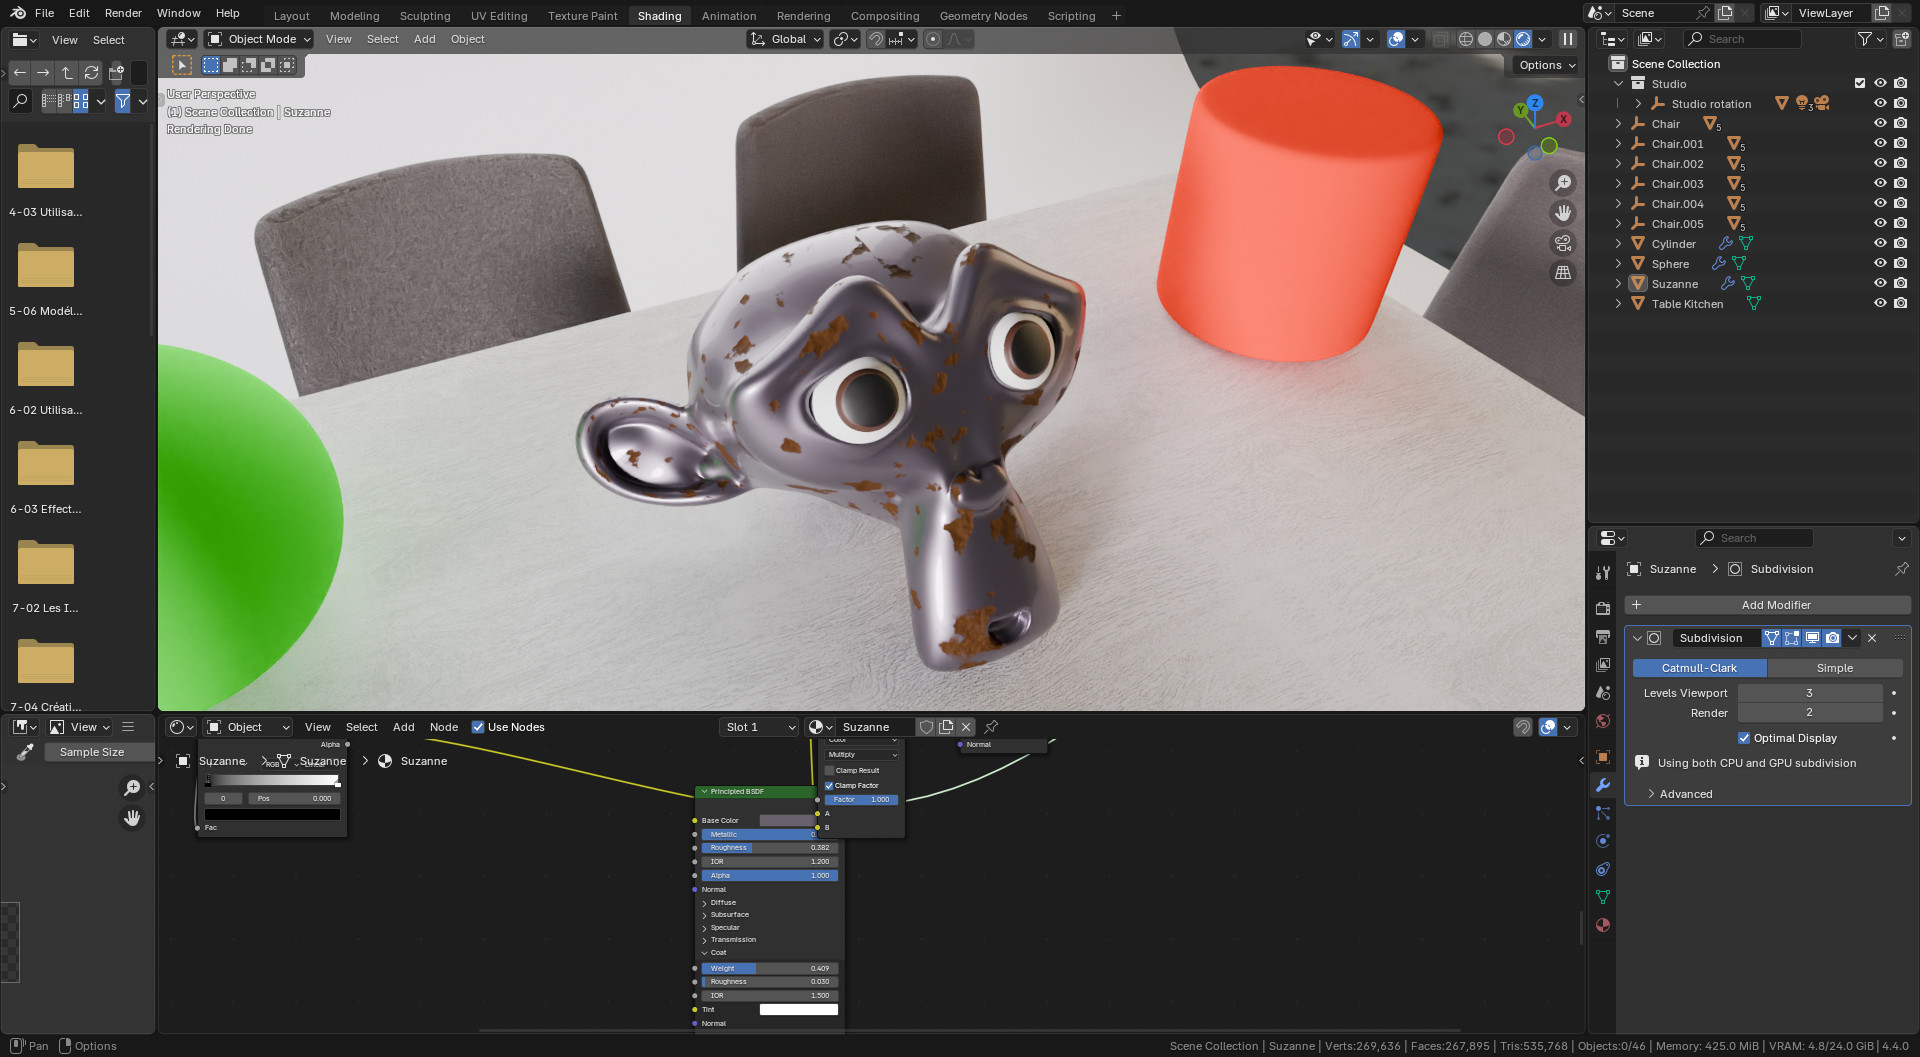
Task: Toggle Use Nodes checkbox
Action: pyautogui.click(x=478, y=727)
